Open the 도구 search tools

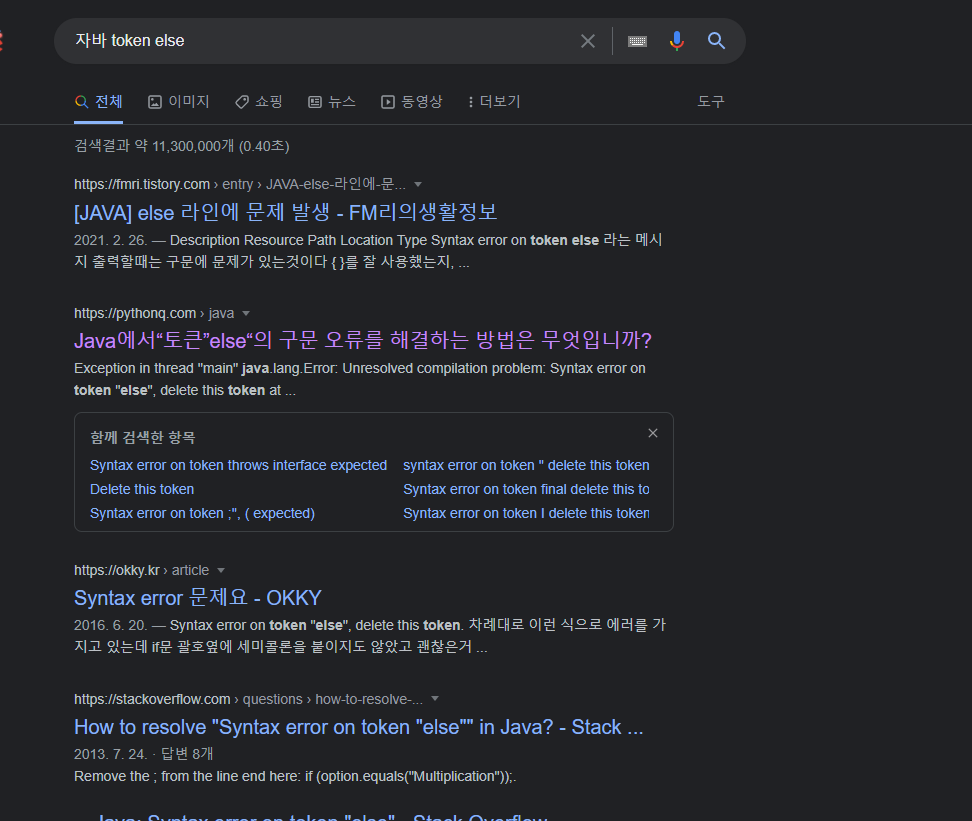coord(710,101)
